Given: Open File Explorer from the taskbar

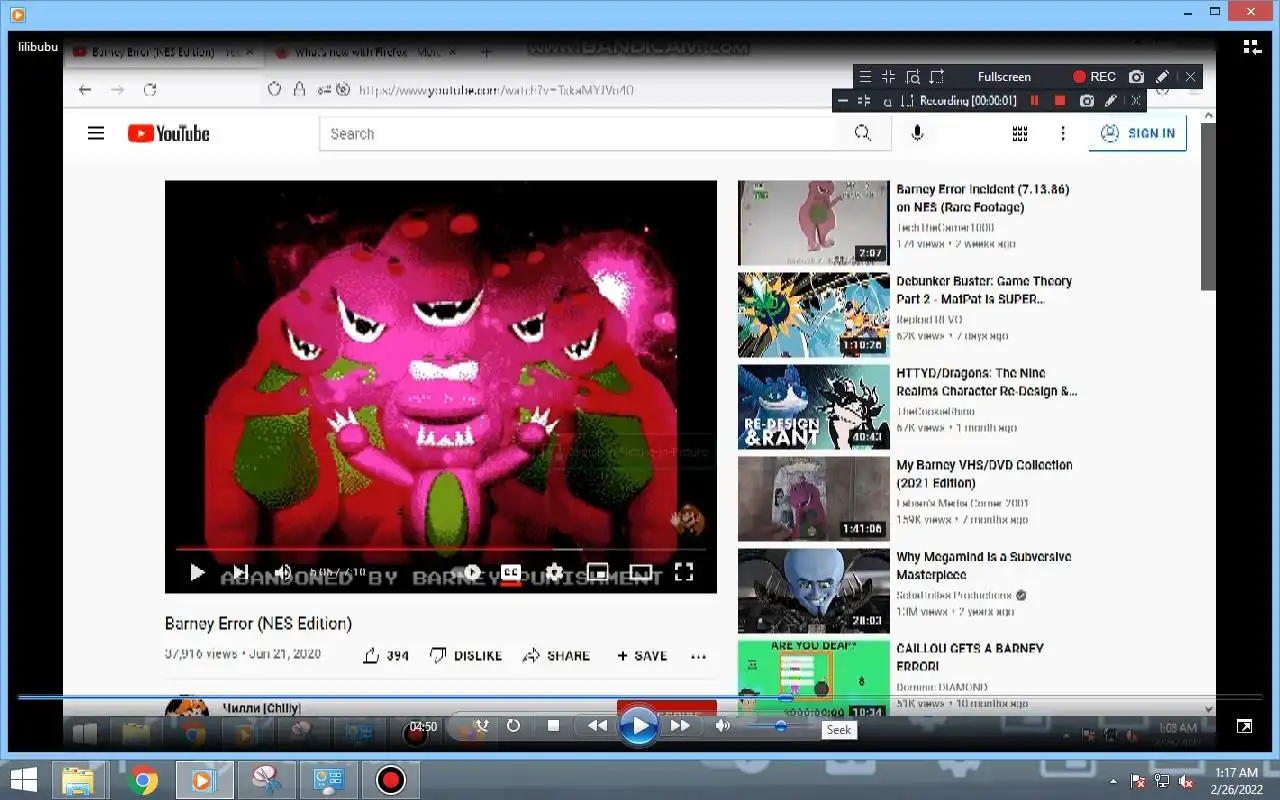Looking at the screenshot, I should pos(77,779).
